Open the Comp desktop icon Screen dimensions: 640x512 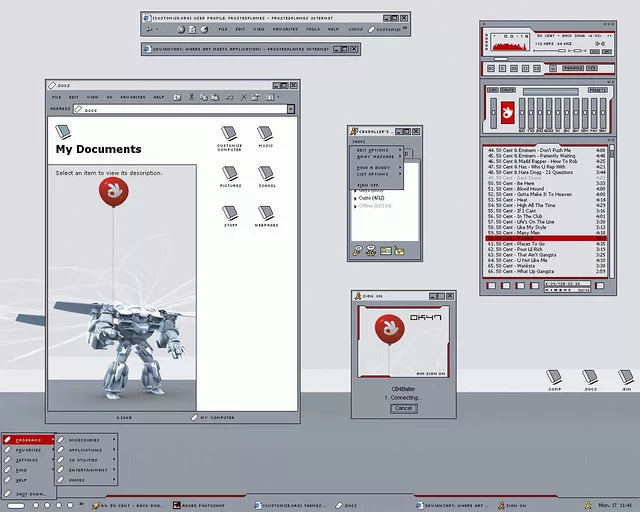tap(554, 377)
